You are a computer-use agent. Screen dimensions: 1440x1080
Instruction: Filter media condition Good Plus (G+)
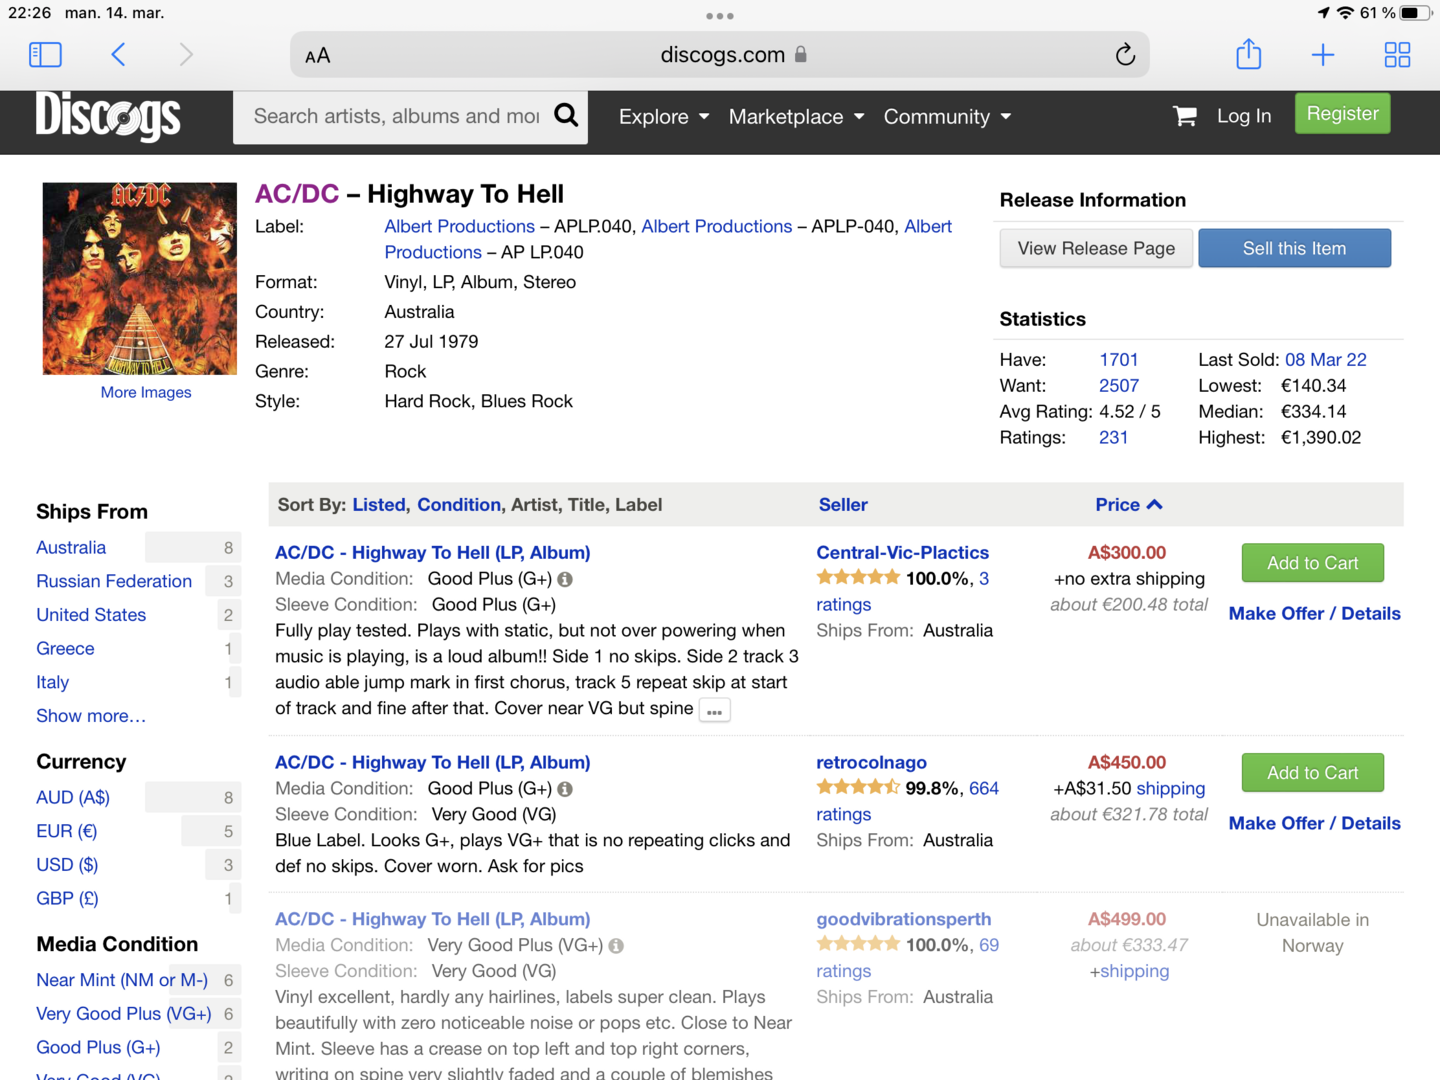pos(98,1048)
